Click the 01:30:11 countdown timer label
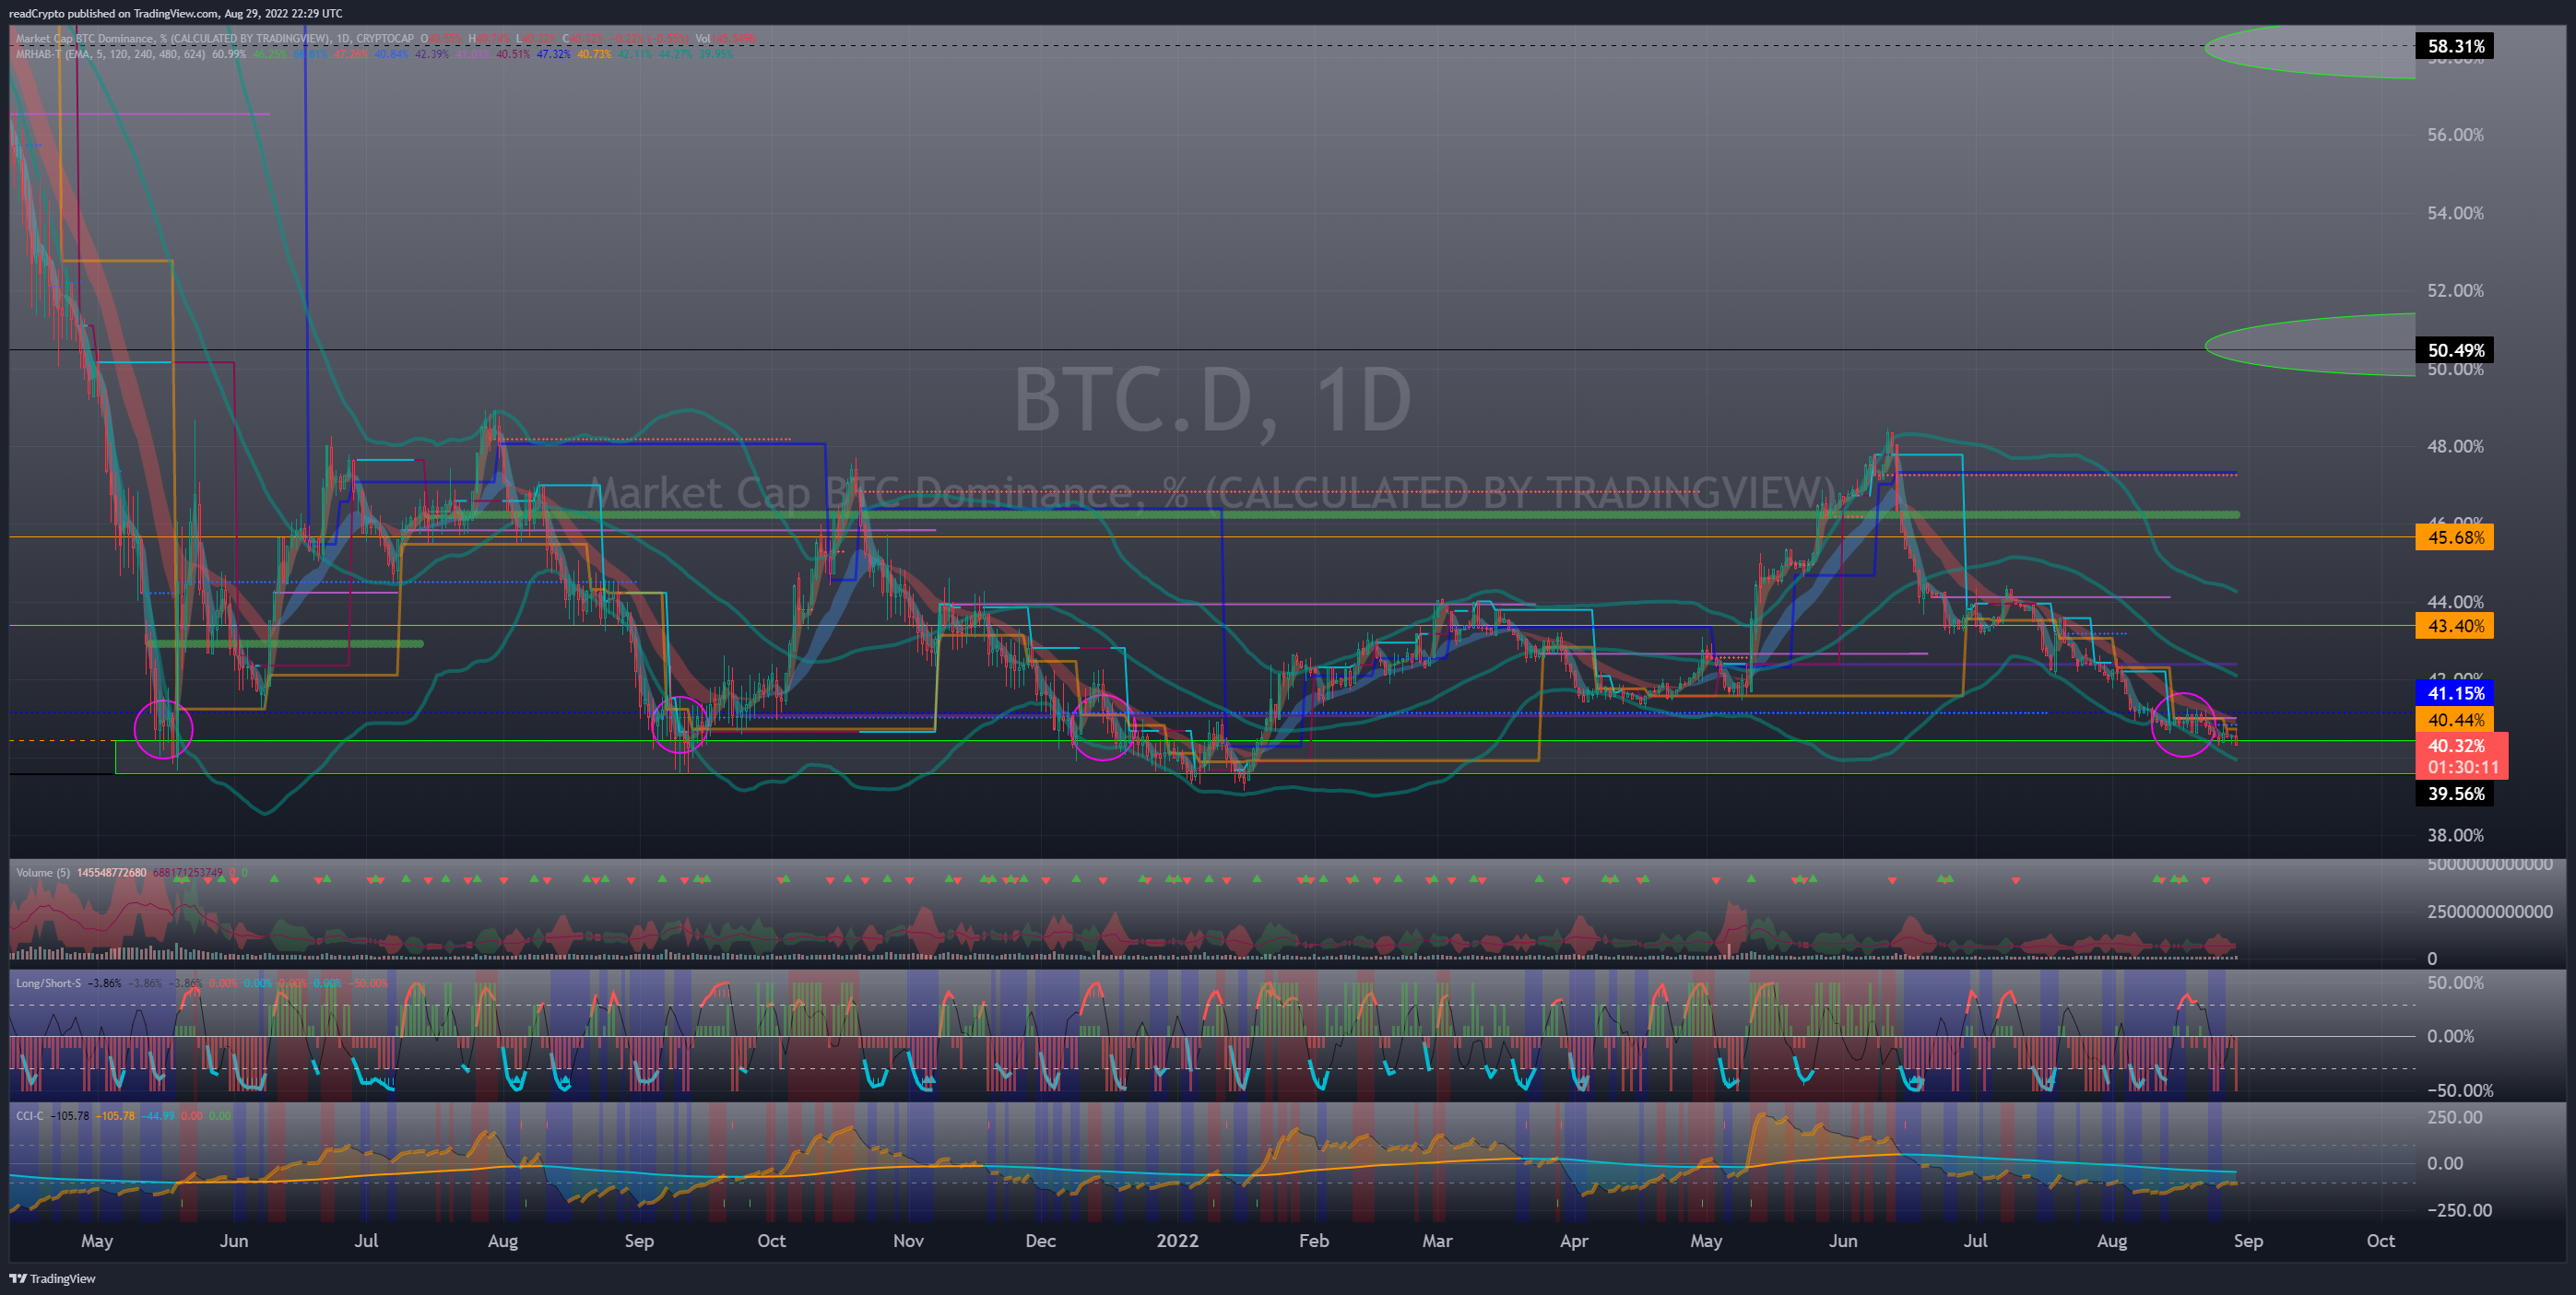Screen dimensions: 2576x1295 pos(2463,768)
